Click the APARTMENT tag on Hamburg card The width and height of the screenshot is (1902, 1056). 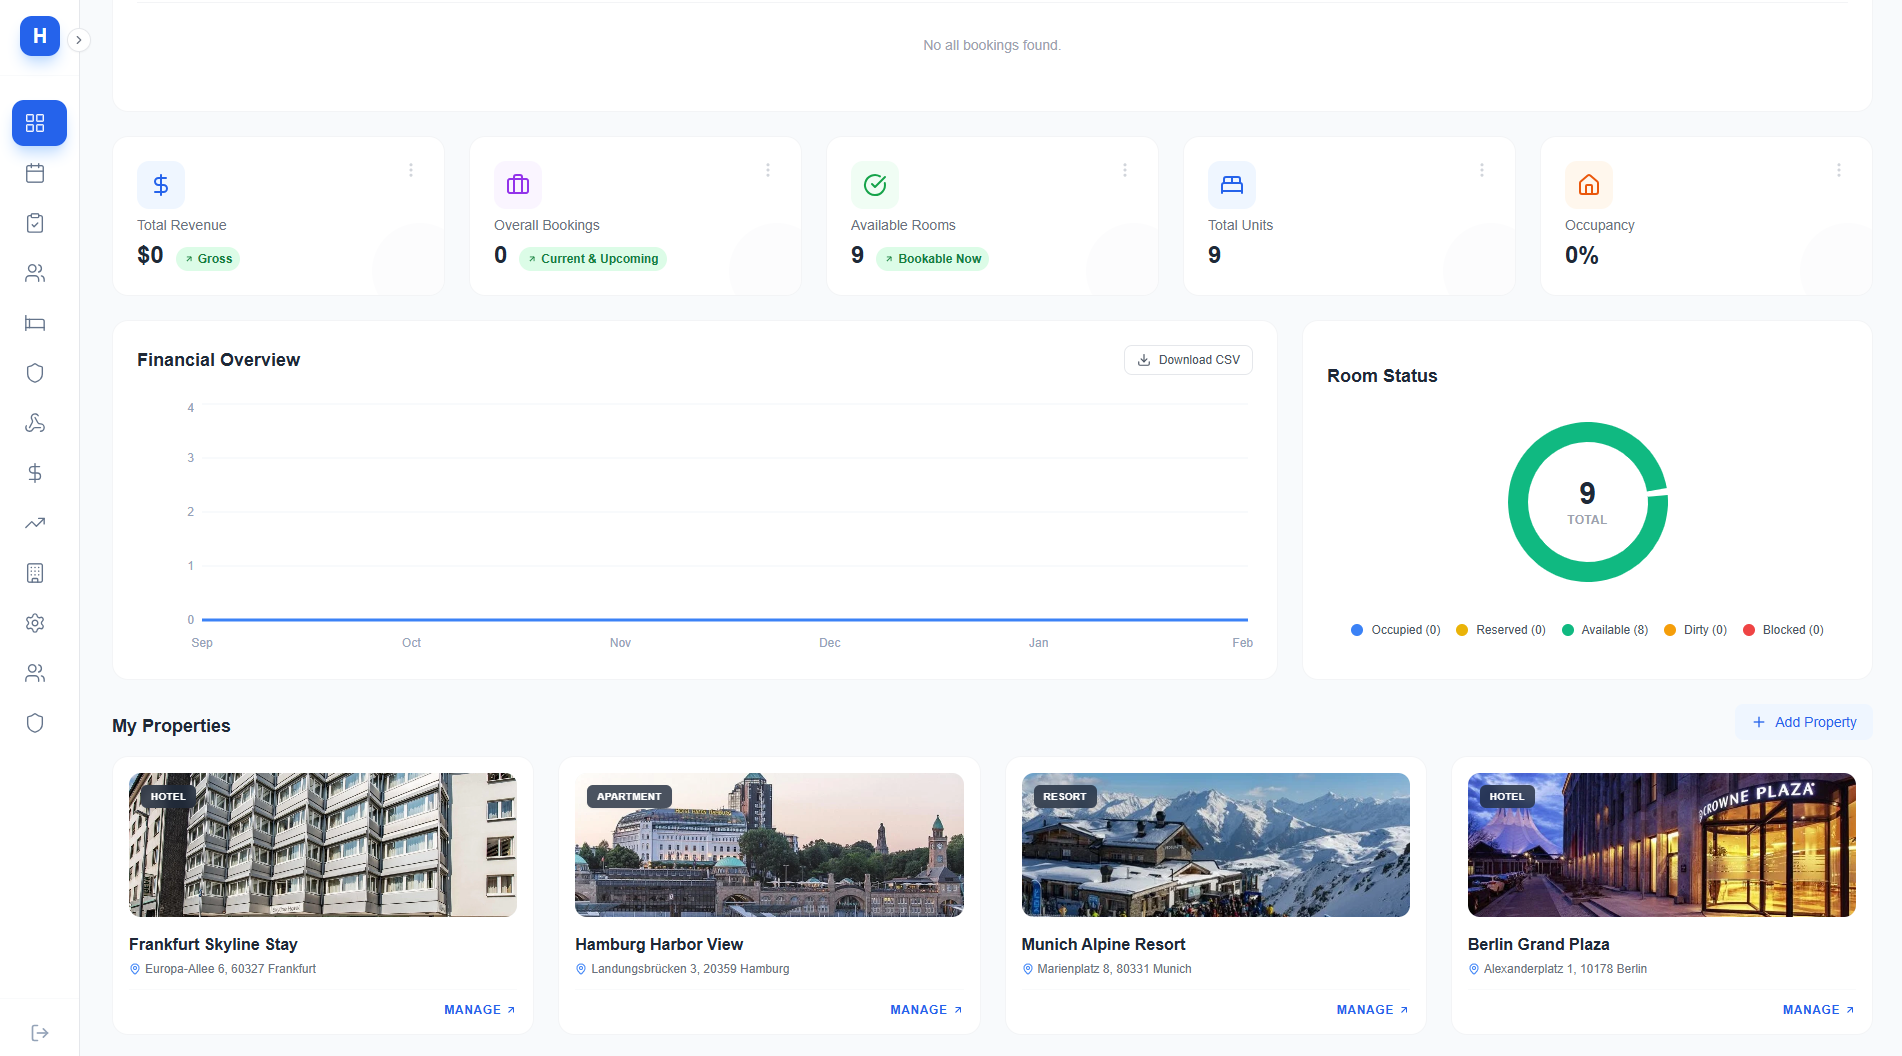[629, 797]
